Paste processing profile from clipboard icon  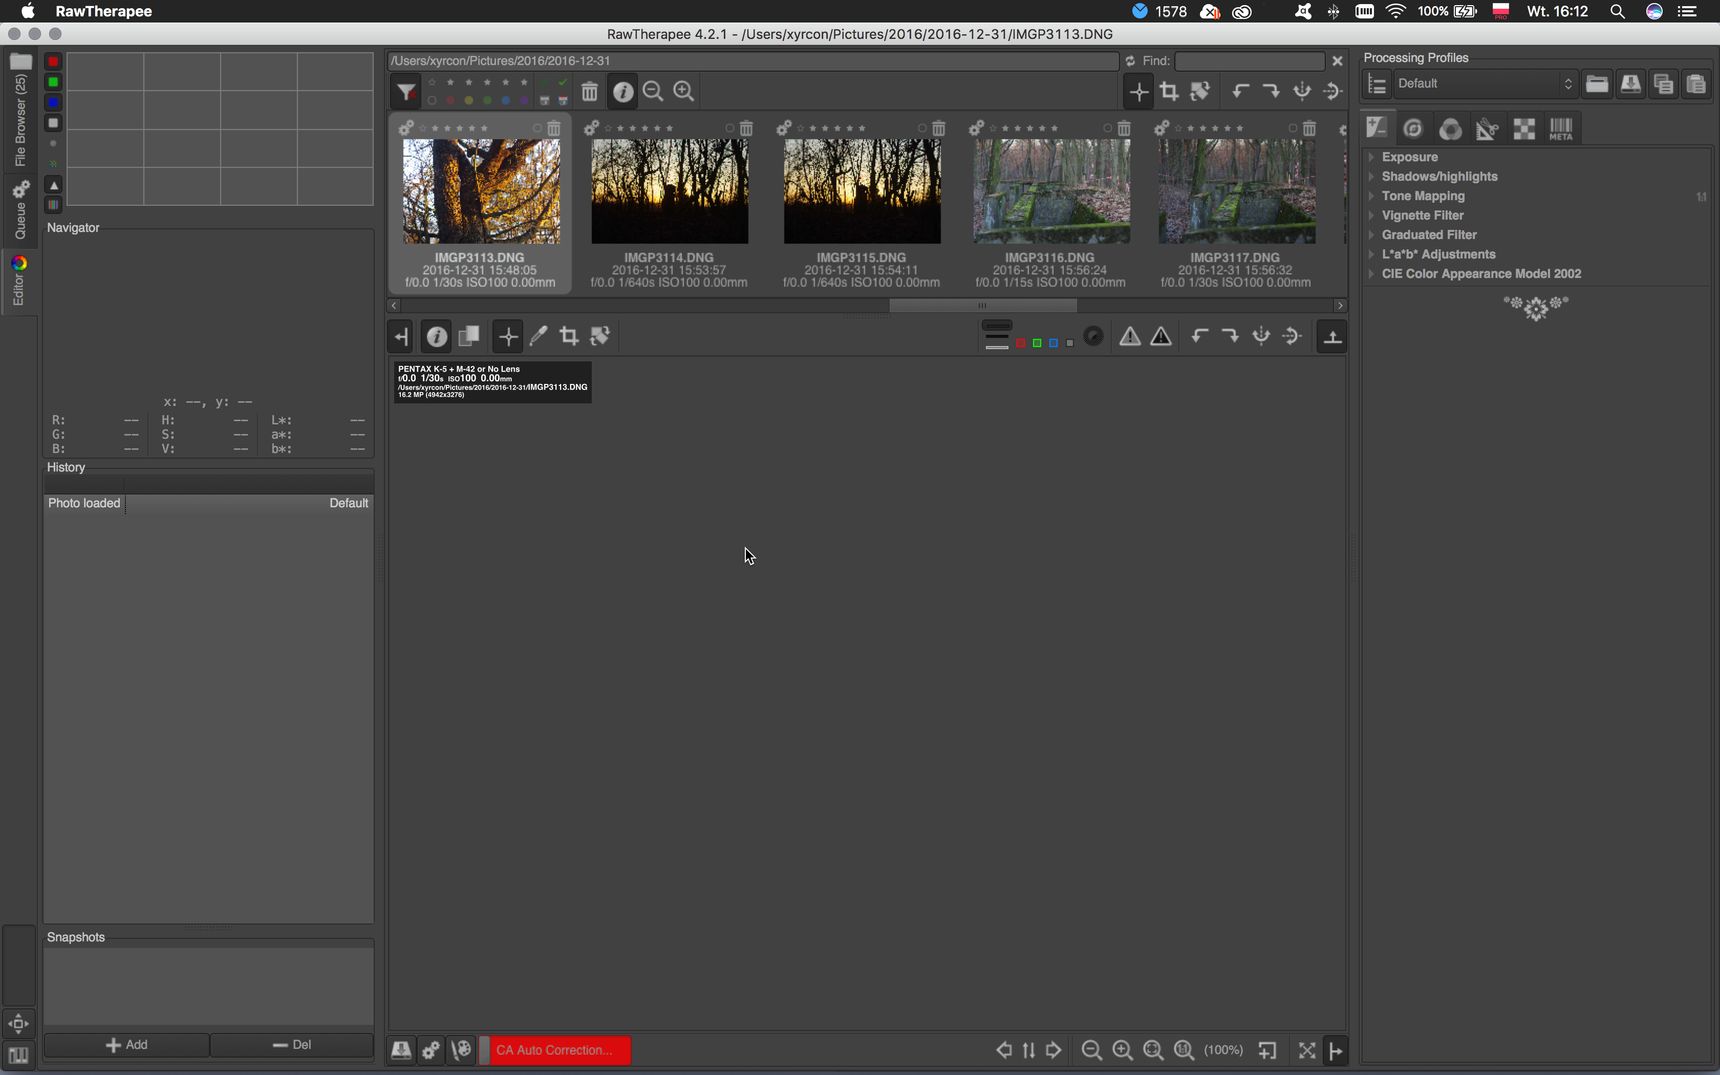[1696, 84]
